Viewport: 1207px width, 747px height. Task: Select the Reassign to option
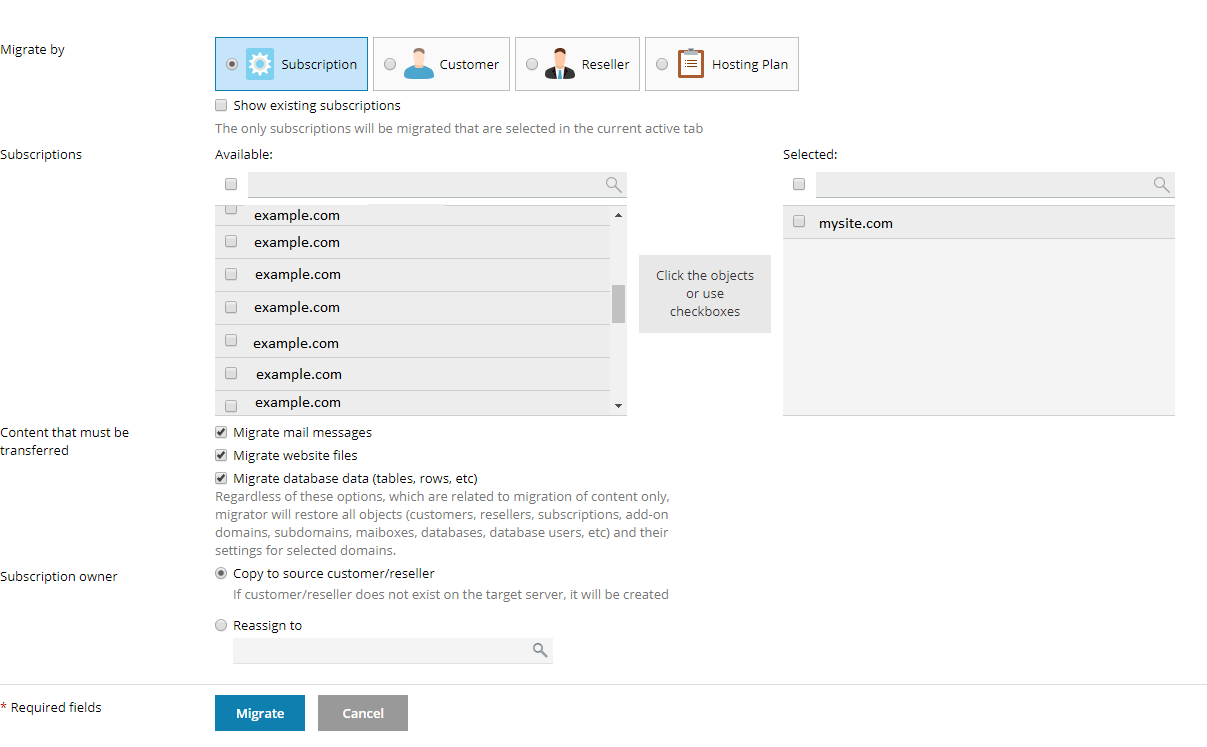pyautogui.click(x=221, y=625)
